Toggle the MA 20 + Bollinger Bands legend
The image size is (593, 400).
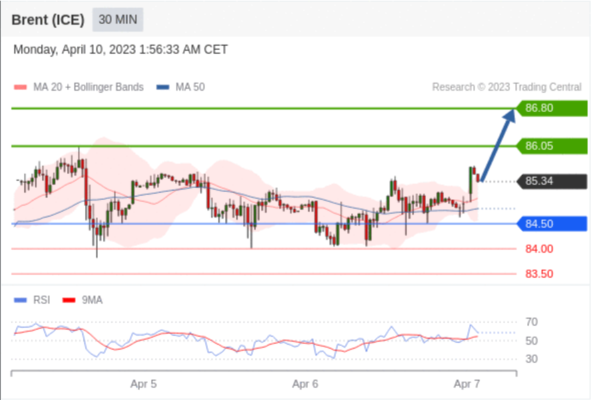point(79,87)
